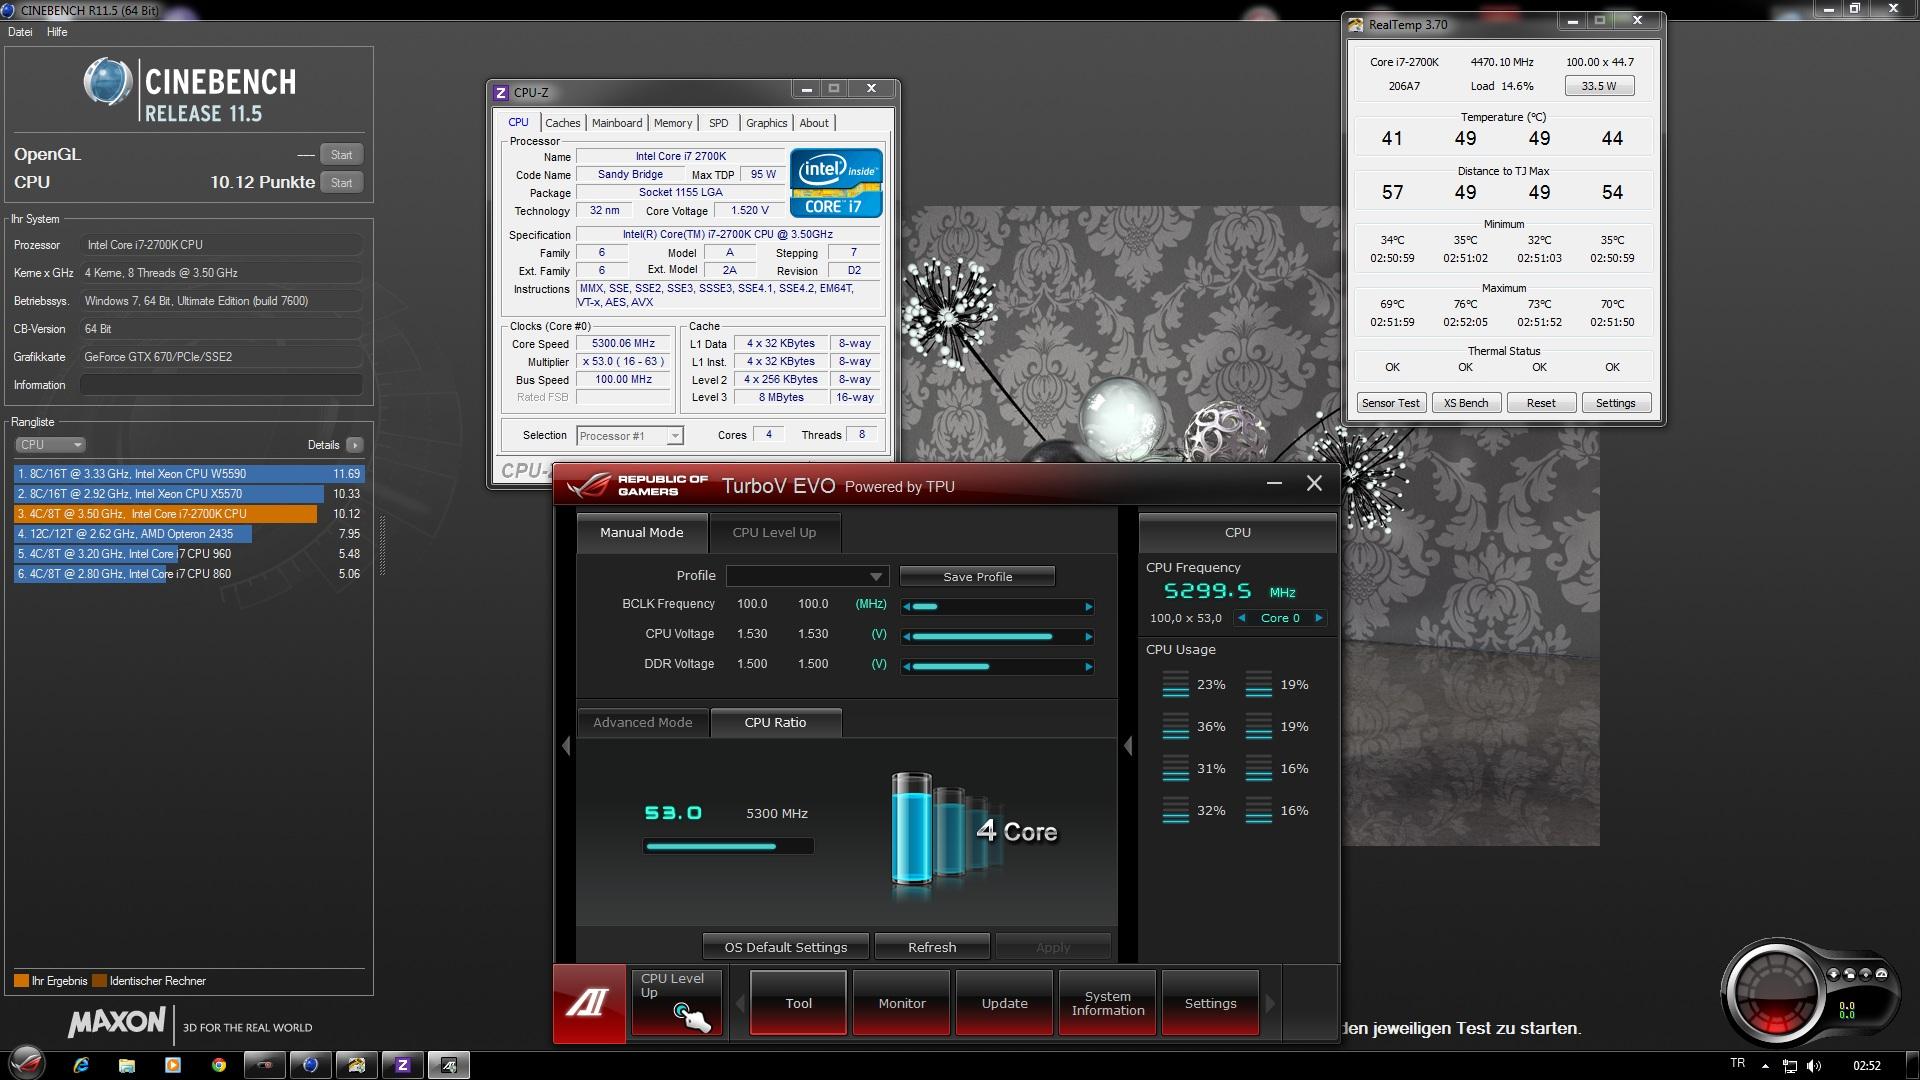Image resolution: width=1920 pixels, height=1080 pixels.
Task: Click the down-arrow button on the desktop gauge gadget
Action: point(1834,974)
